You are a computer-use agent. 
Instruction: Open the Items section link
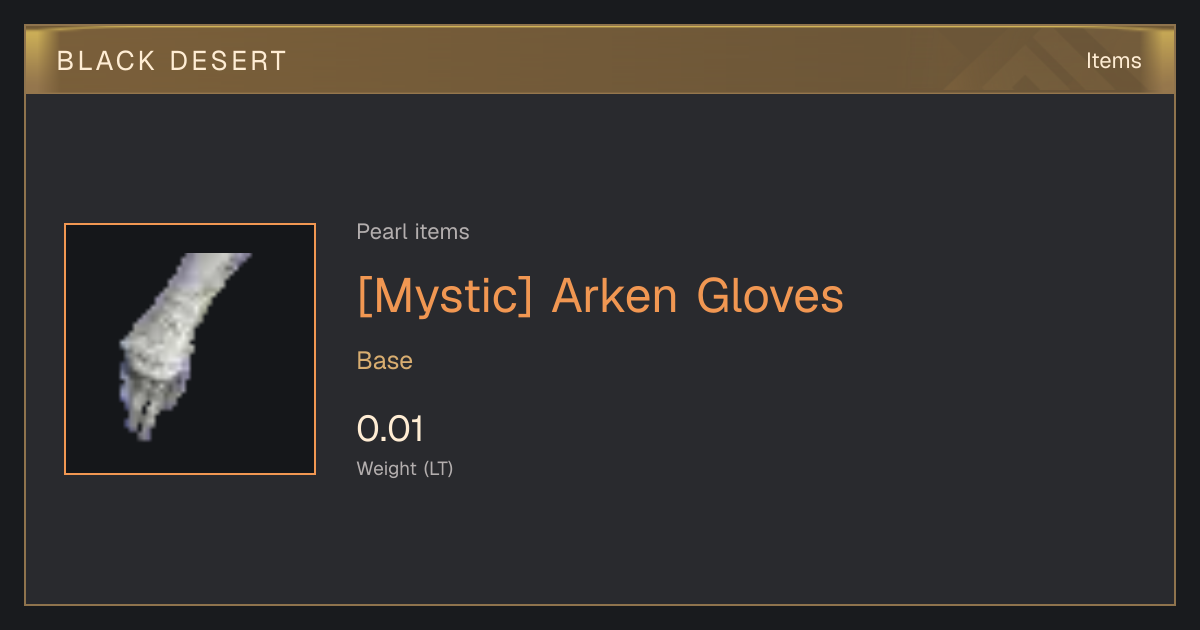pyautogui.click(x=1113, y=61)
